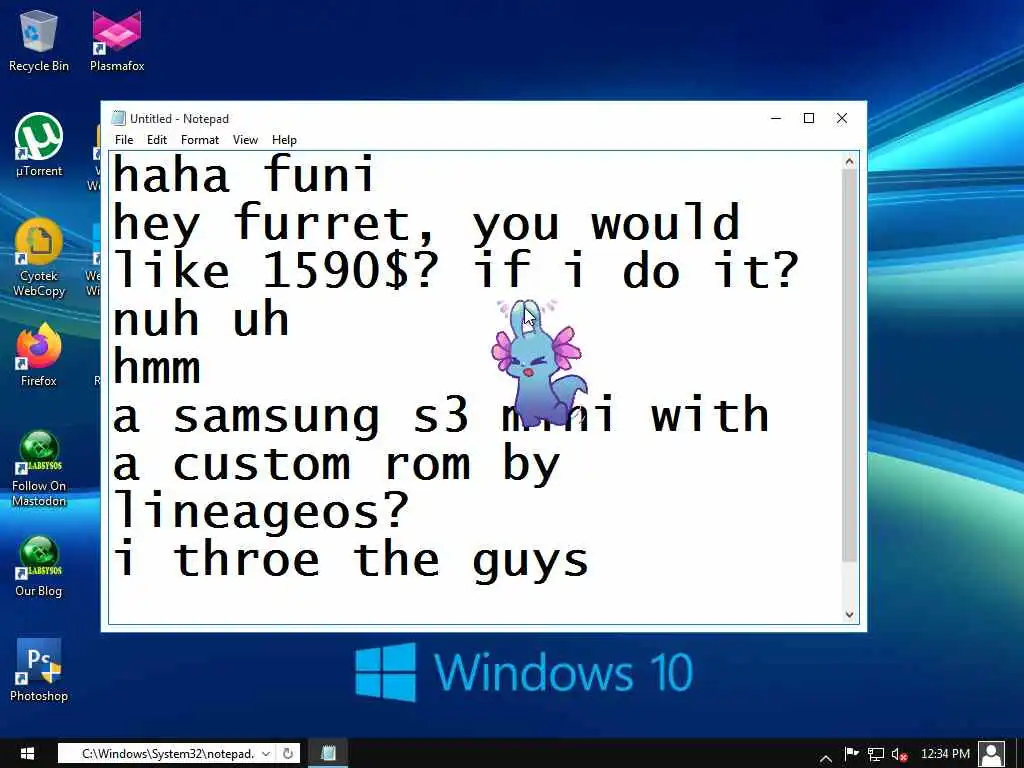The width and height of the screenshot is (1024, 768).
Task: Open the Edit menu in Notepad
Action: (157, 140)
